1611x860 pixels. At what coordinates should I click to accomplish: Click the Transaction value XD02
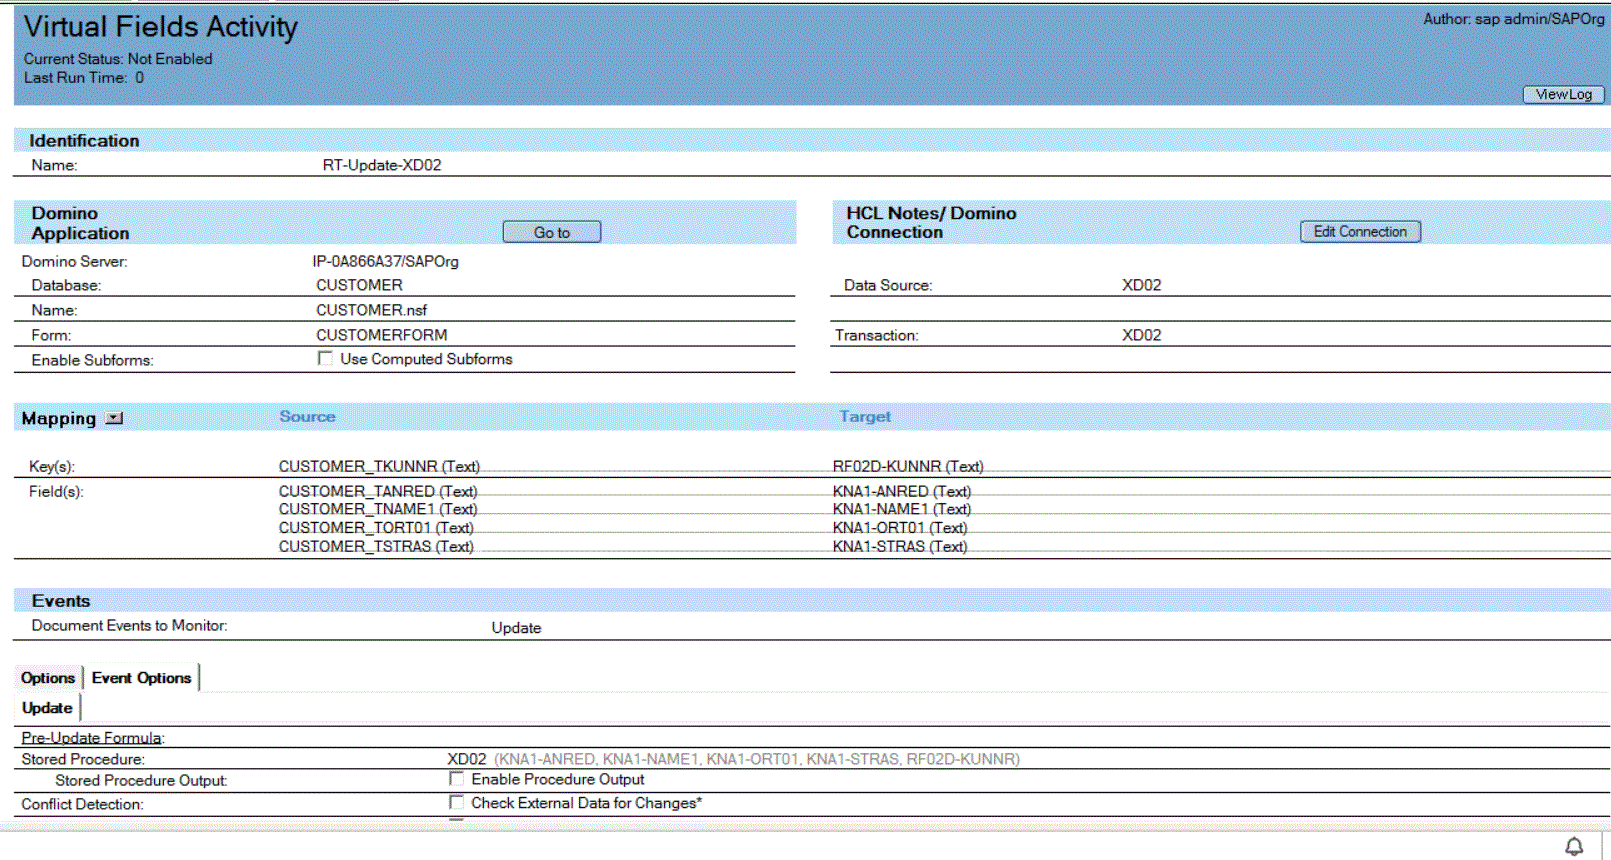[1141, 335]
